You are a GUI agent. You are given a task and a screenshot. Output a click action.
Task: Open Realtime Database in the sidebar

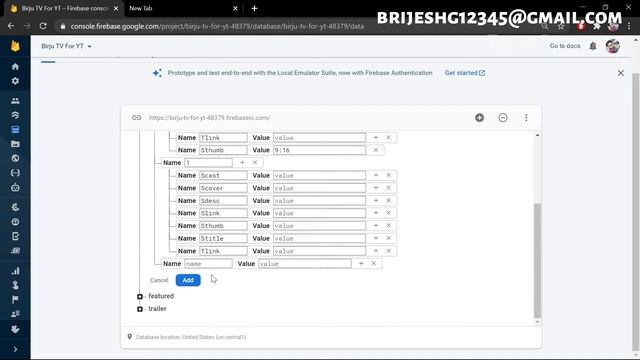[15, 130]
